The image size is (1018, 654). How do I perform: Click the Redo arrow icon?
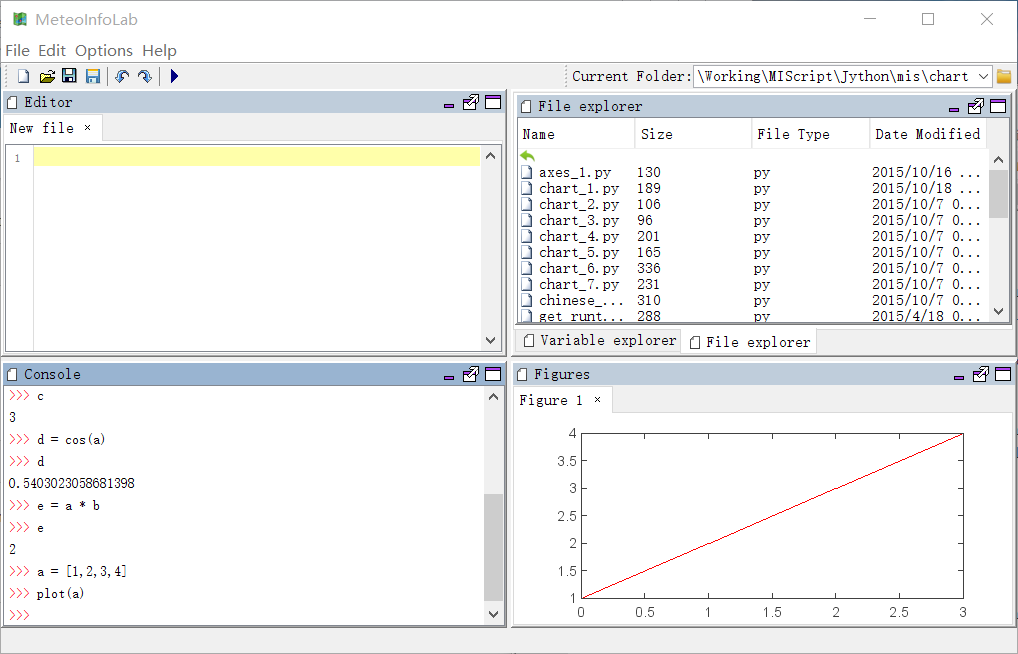click(x=145, y=76)
